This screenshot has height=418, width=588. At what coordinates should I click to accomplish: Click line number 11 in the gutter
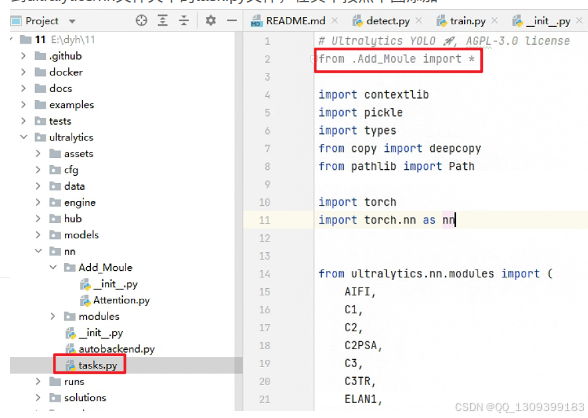coord(264,220)
